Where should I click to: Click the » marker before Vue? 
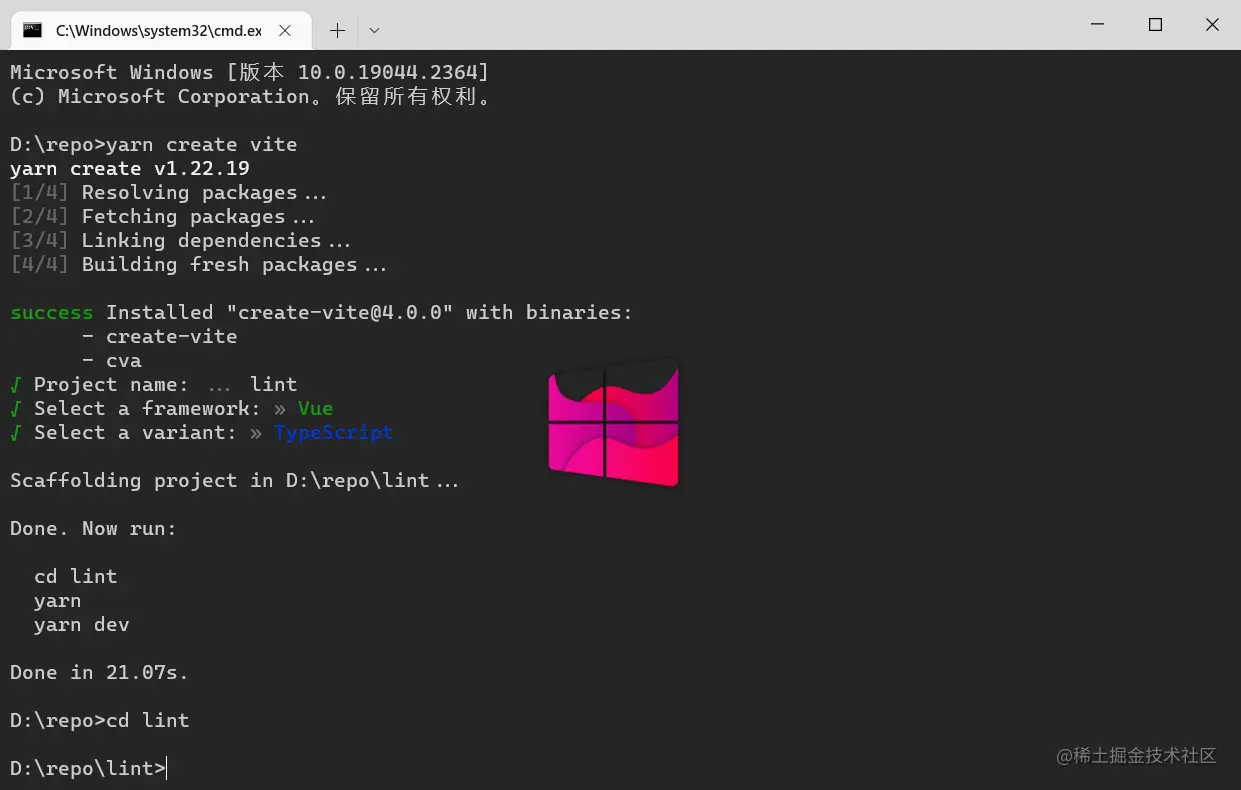click(281, 408)
